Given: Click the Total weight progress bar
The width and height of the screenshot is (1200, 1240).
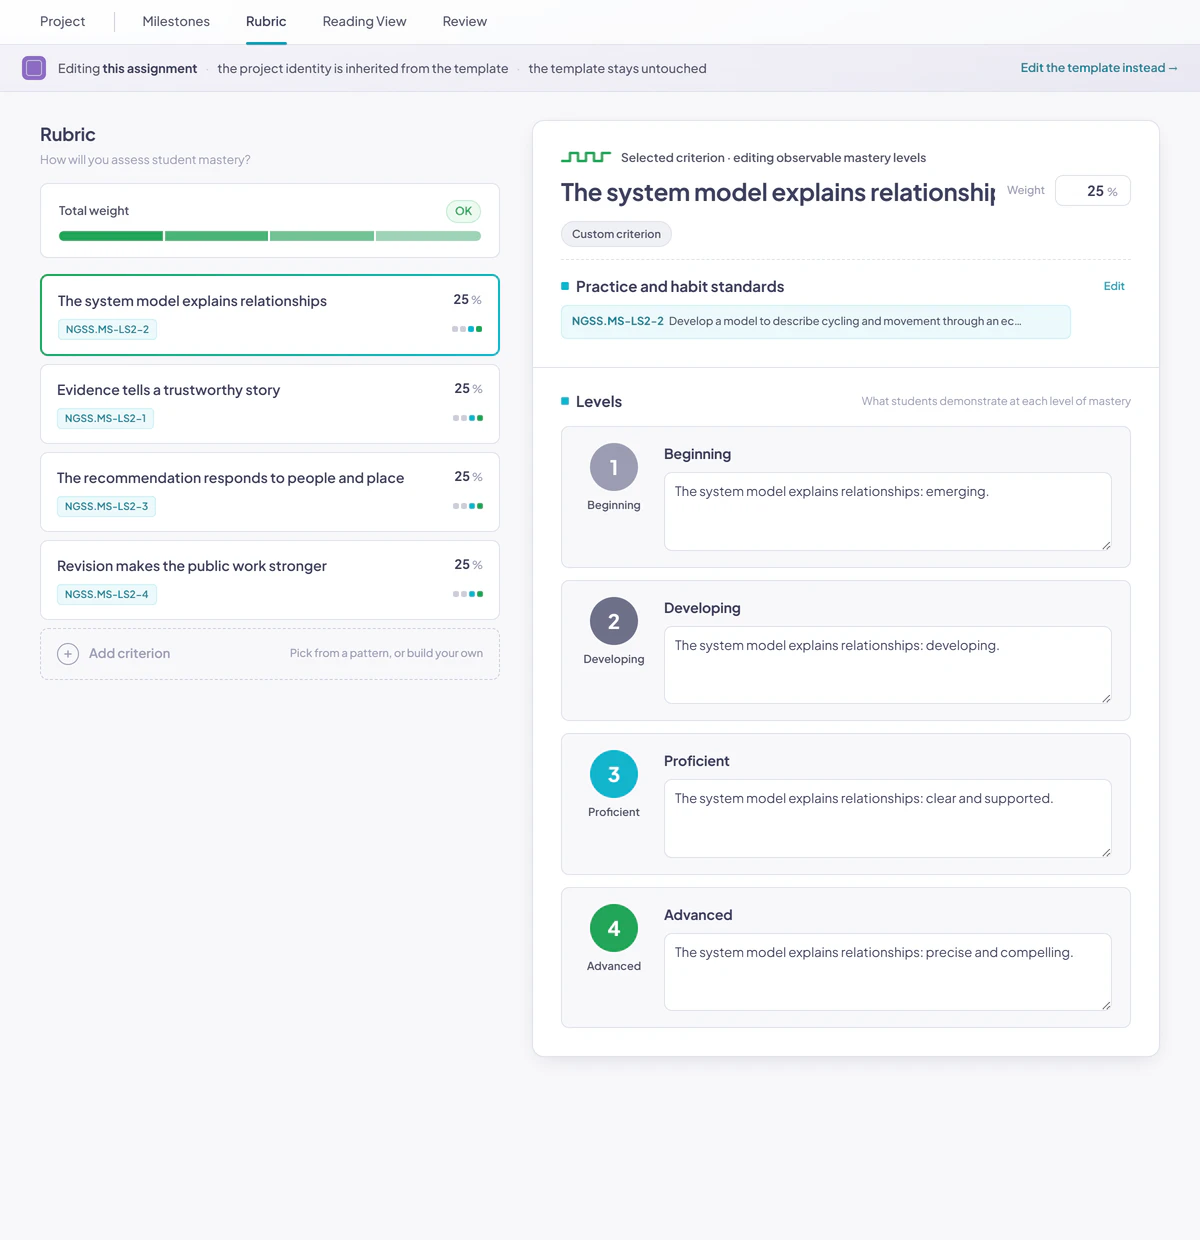Looking at the screenshot, I should (270, 236).
